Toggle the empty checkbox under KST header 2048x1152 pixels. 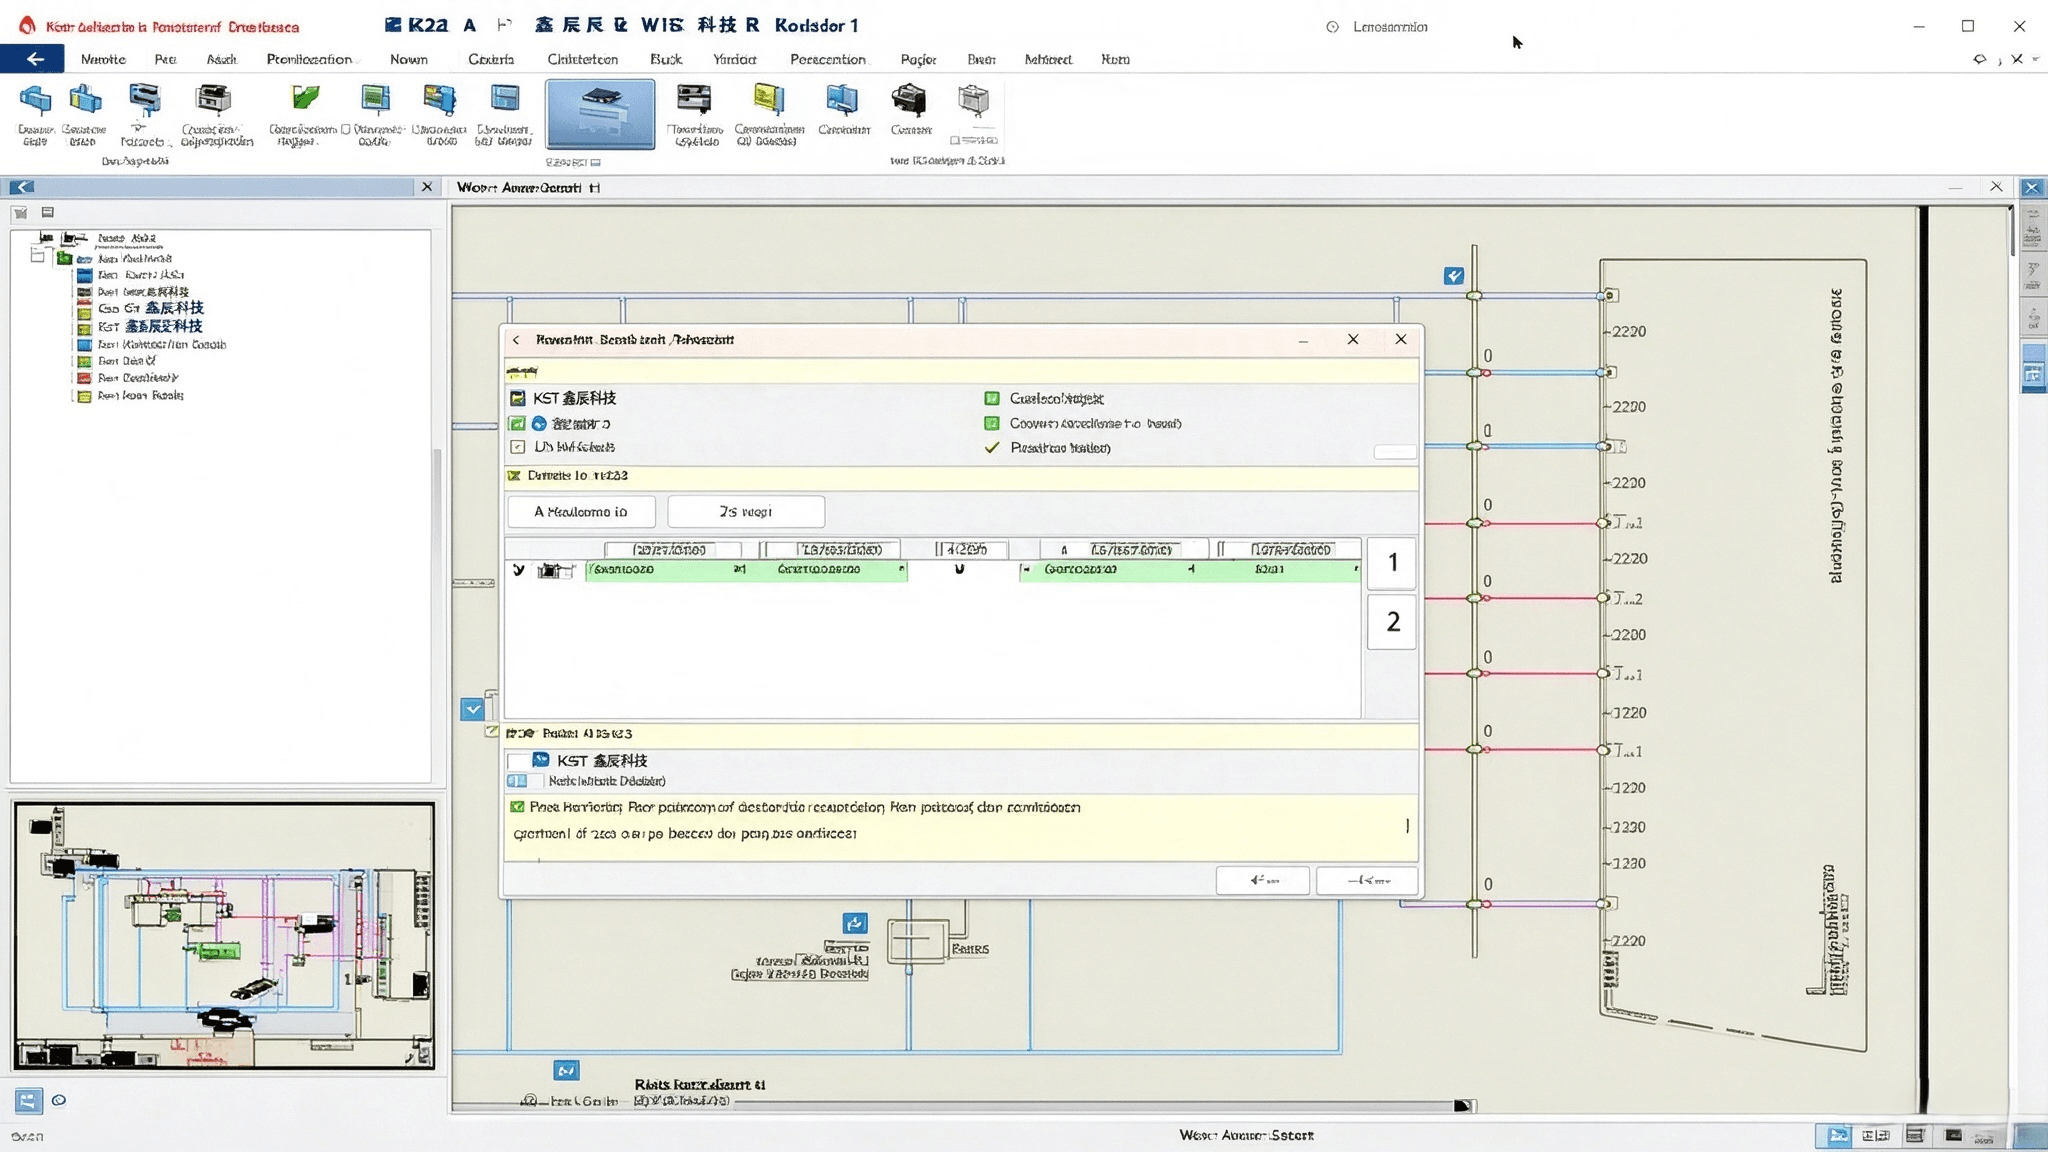[x=517, y=447]
